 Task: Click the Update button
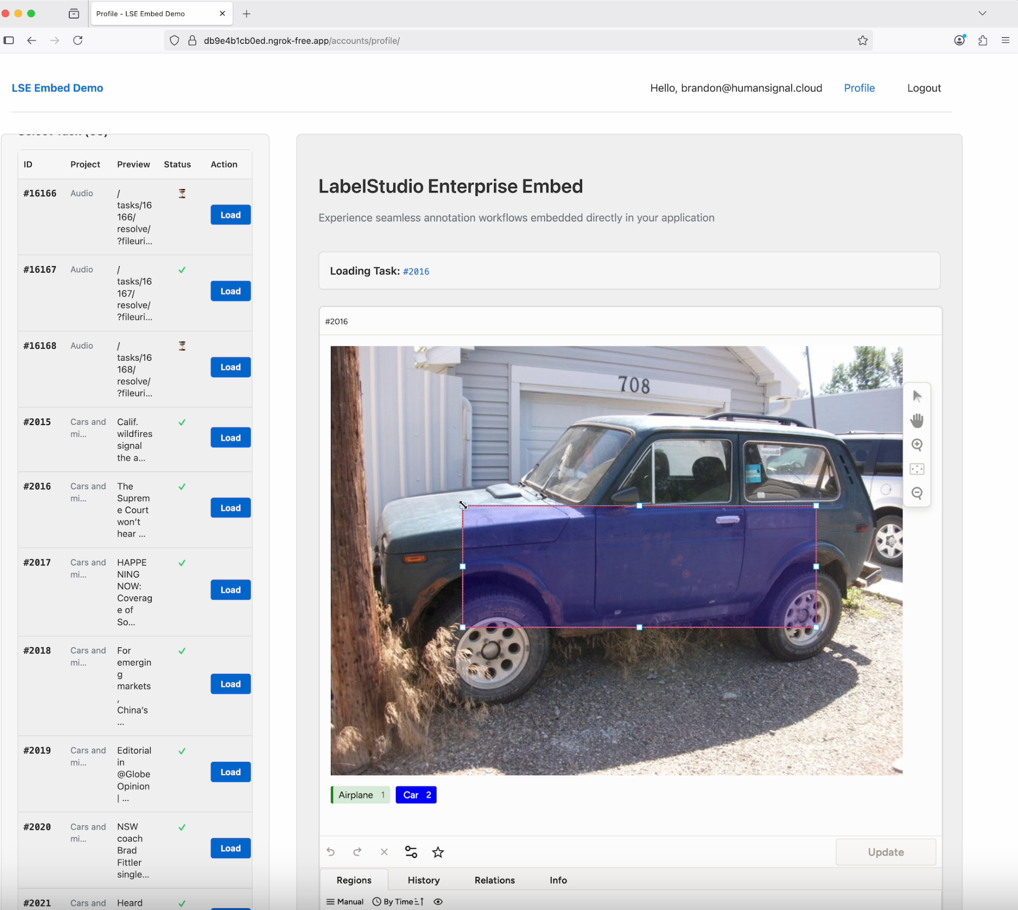tap(886, 852)
